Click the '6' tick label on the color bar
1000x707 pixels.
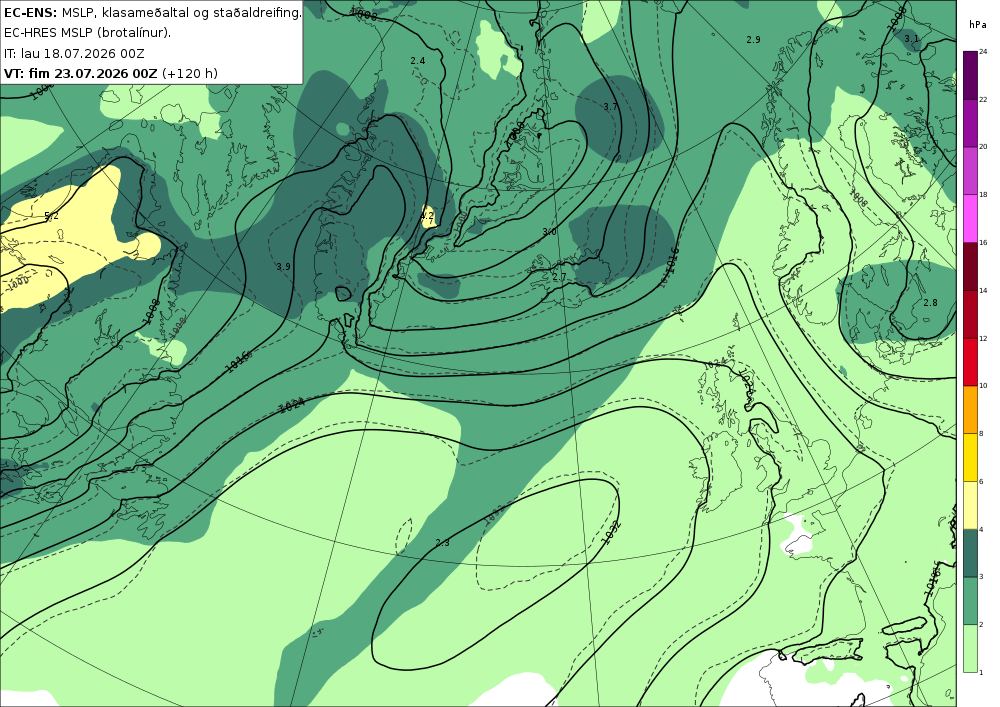981,481
